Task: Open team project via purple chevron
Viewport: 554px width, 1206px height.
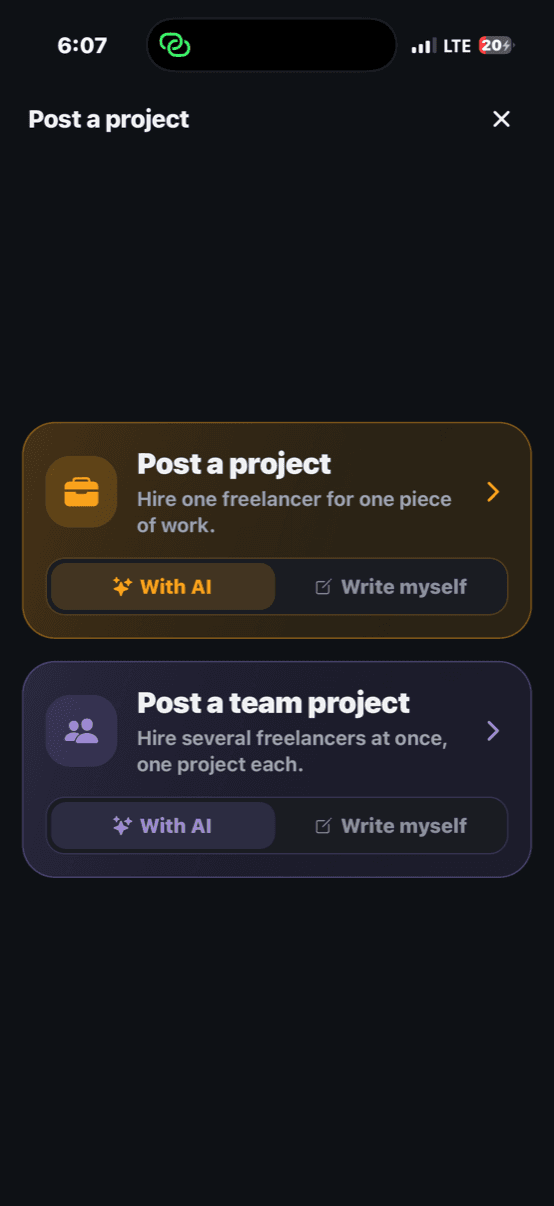Action: pyautogui.click(x=493, y=731)
